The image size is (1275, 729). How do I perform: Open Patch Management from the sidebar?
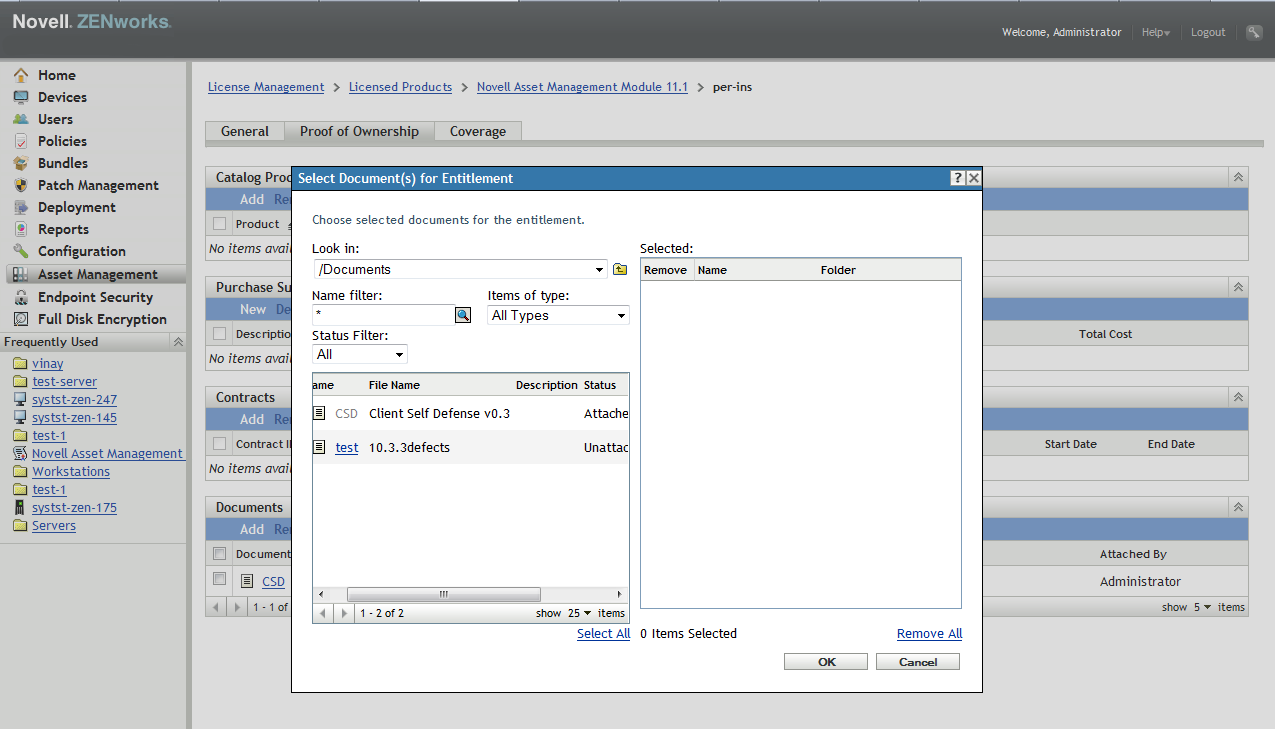(x=96, y=185)
